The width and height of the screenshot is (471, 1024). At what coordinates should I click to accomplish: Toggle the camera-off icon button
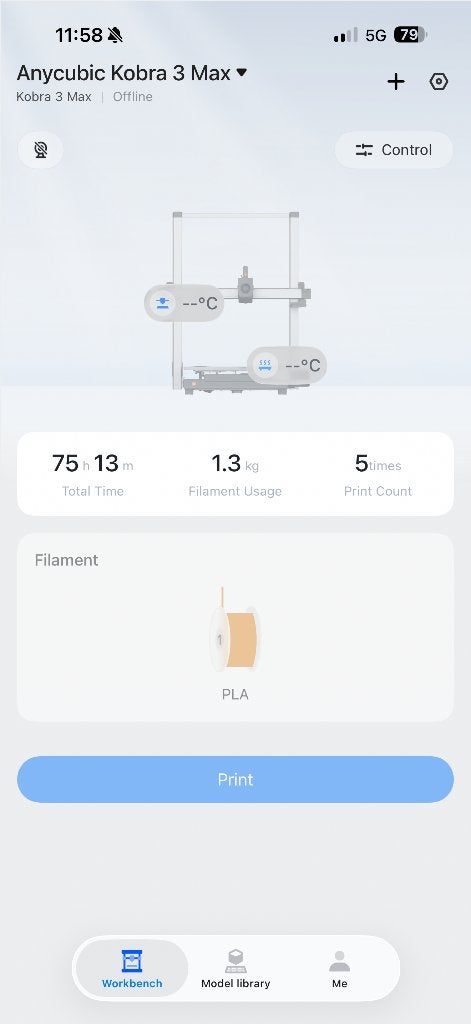pos(41,150)
